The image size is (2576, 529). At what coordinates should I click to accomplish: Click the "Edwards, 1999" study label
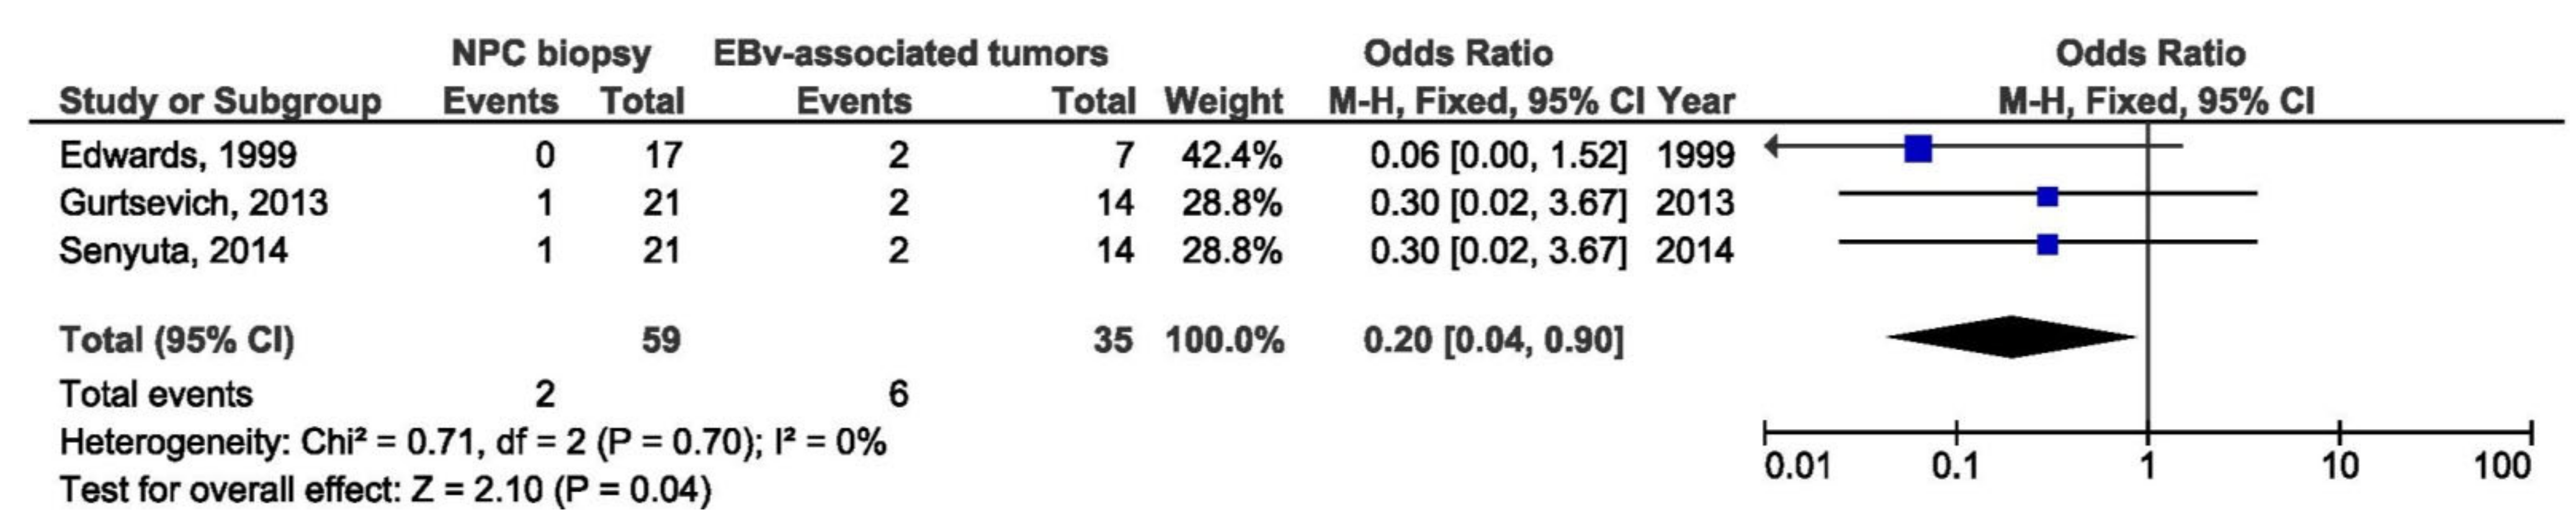click(x=178, y=155)
